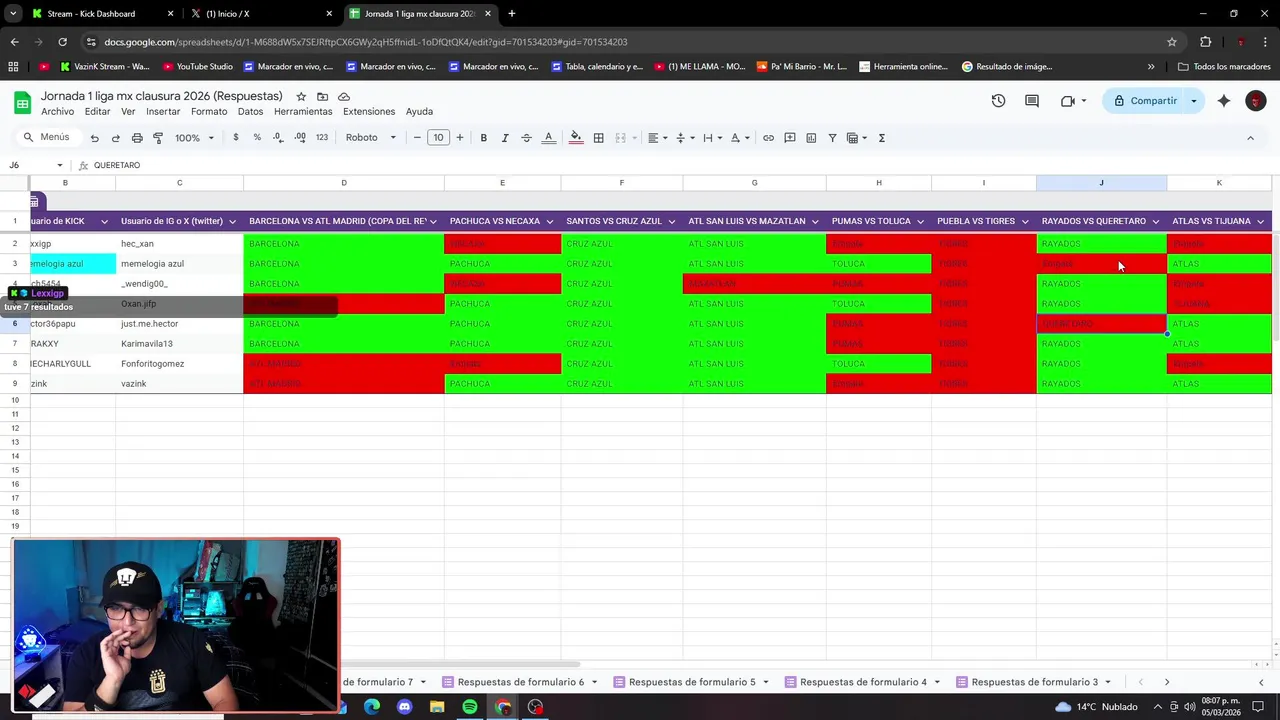Start a meeting with camera icon
This screenshot has height=720, width=1280.
[x=1068, y=101]
